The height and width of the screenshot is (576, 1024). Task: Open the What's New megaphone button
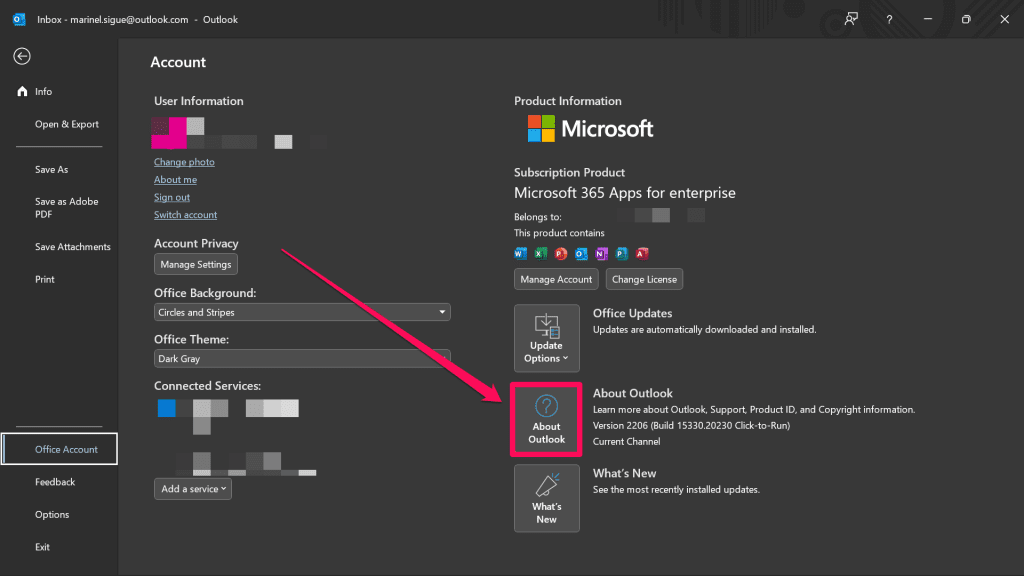pyautogui.click(x=546, y=498)
